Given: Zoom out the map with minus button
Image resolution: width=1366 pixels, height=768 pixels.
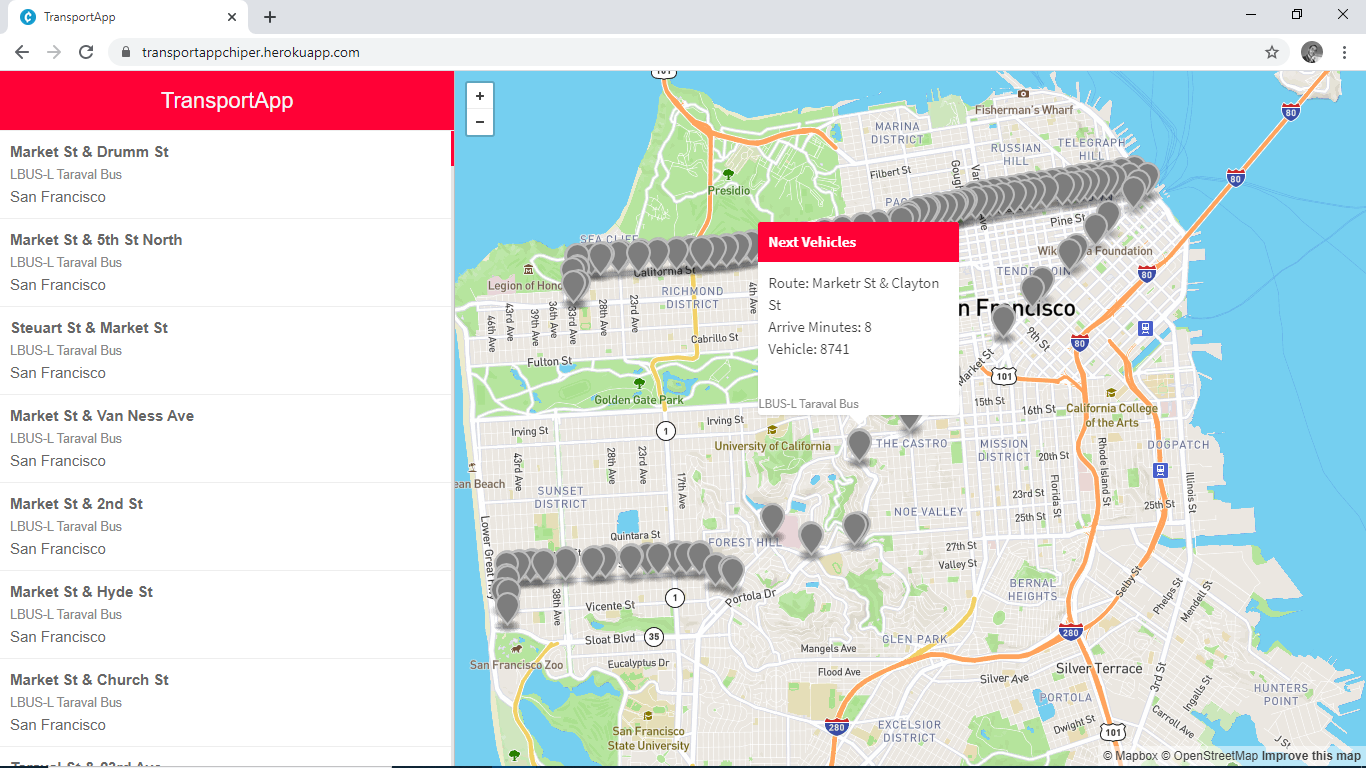Looking at the screenshot, I should tap(480, 122).
